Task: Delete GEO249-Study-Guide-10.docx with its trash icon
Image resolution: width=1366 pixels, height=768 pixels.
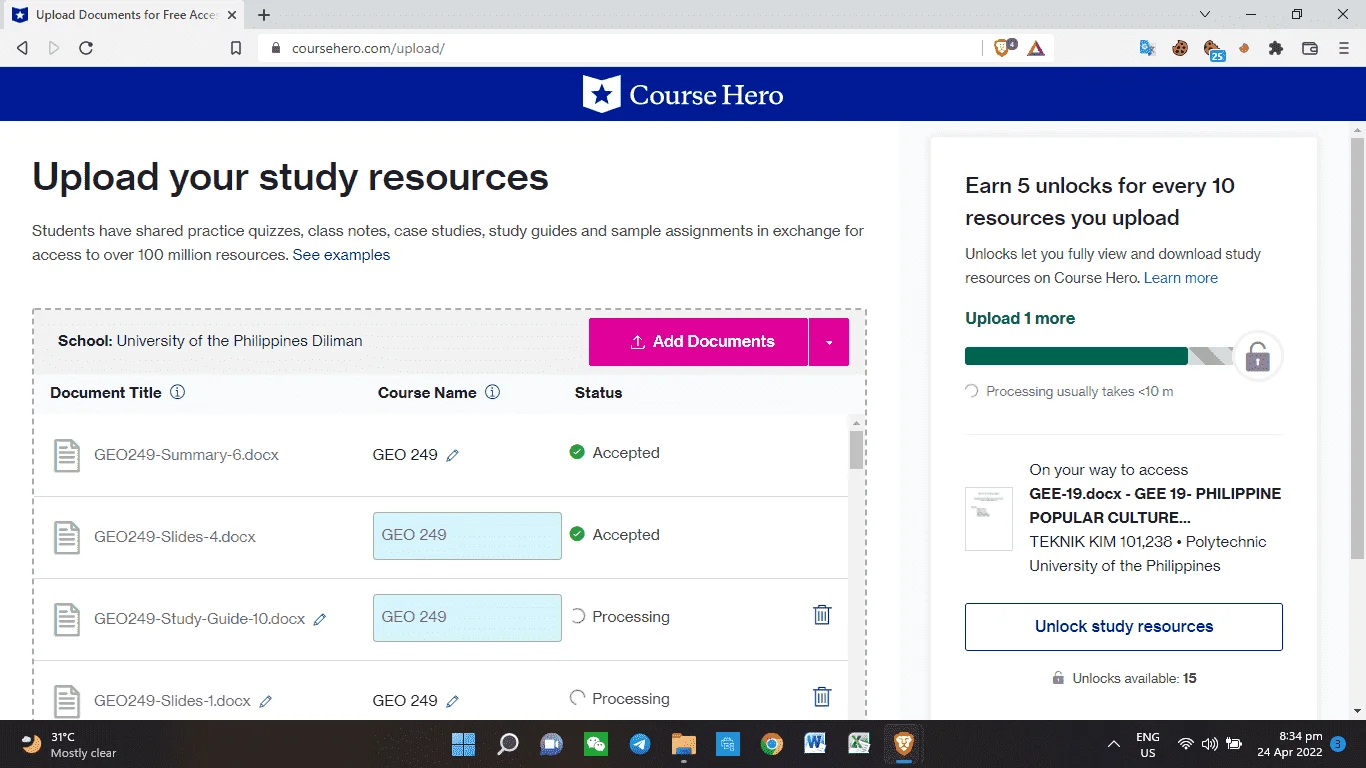Action: 822,615
